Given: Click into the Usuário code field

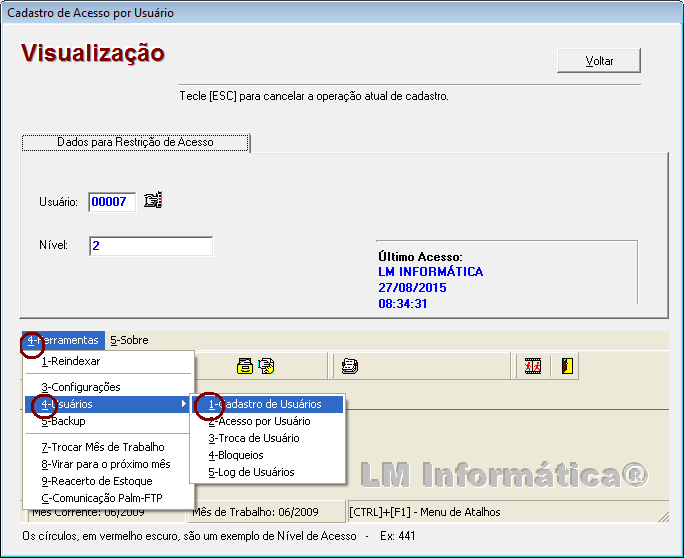Looking at the screenshot, I should click(x=111, y=202).
